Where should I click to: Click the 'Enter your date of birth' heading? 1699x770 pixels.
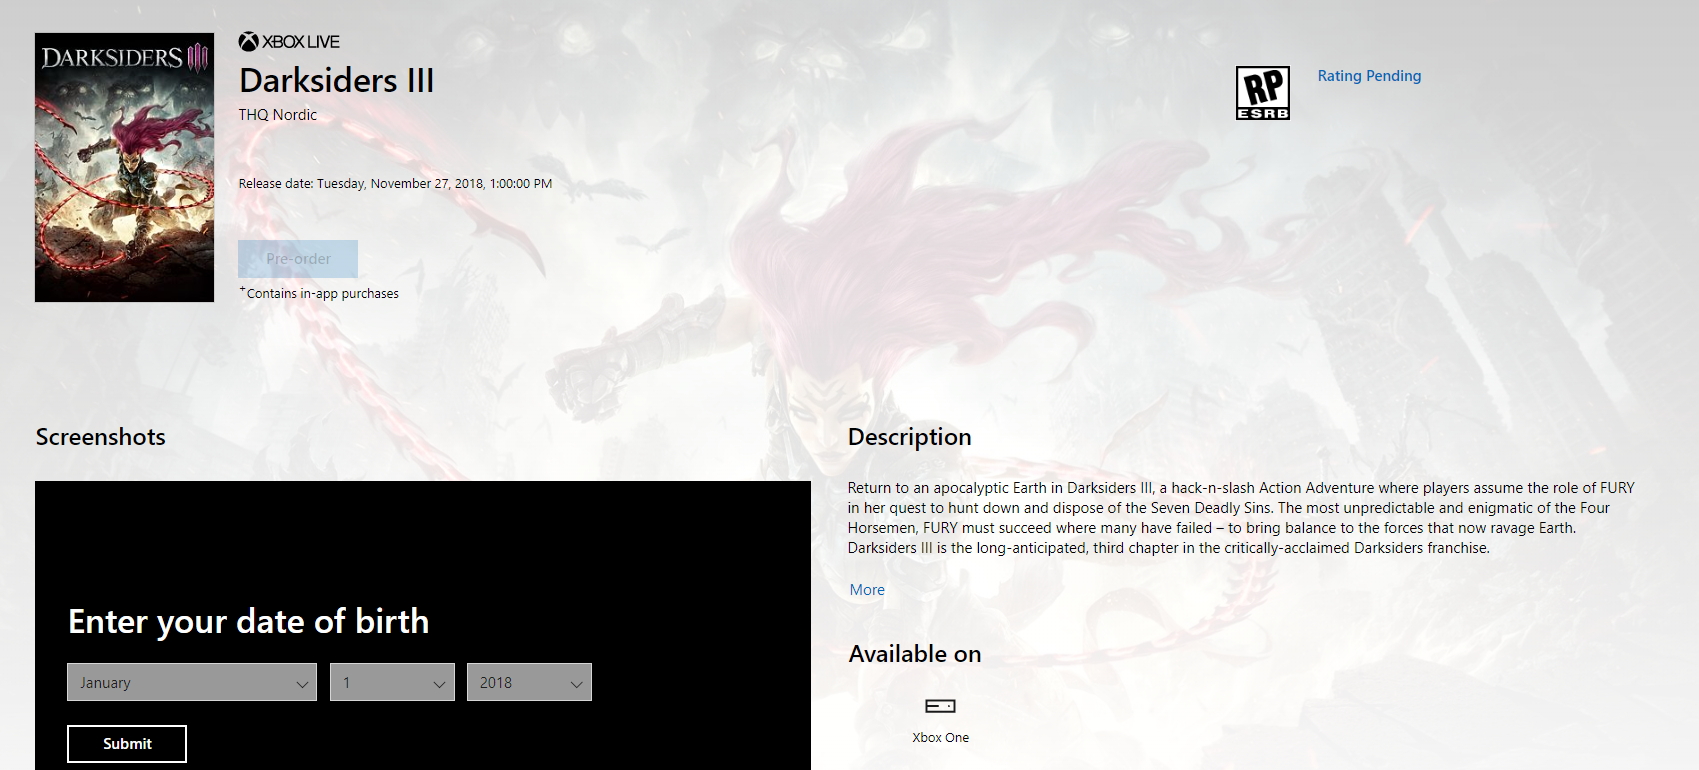(249, 622)
